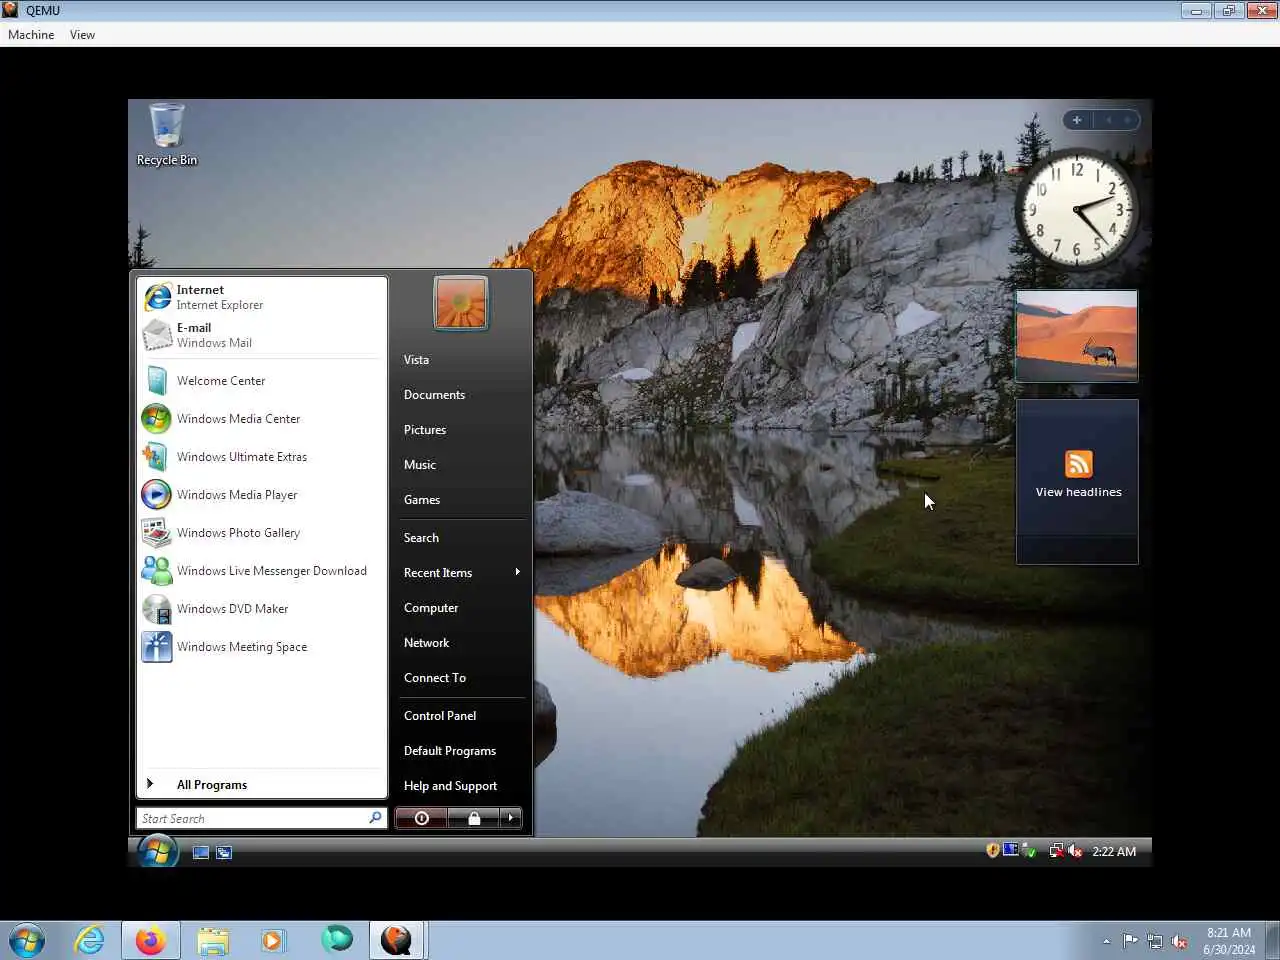Click the Vista tray Sidebar icon
1280x960 pixels.
point(1010,850)
